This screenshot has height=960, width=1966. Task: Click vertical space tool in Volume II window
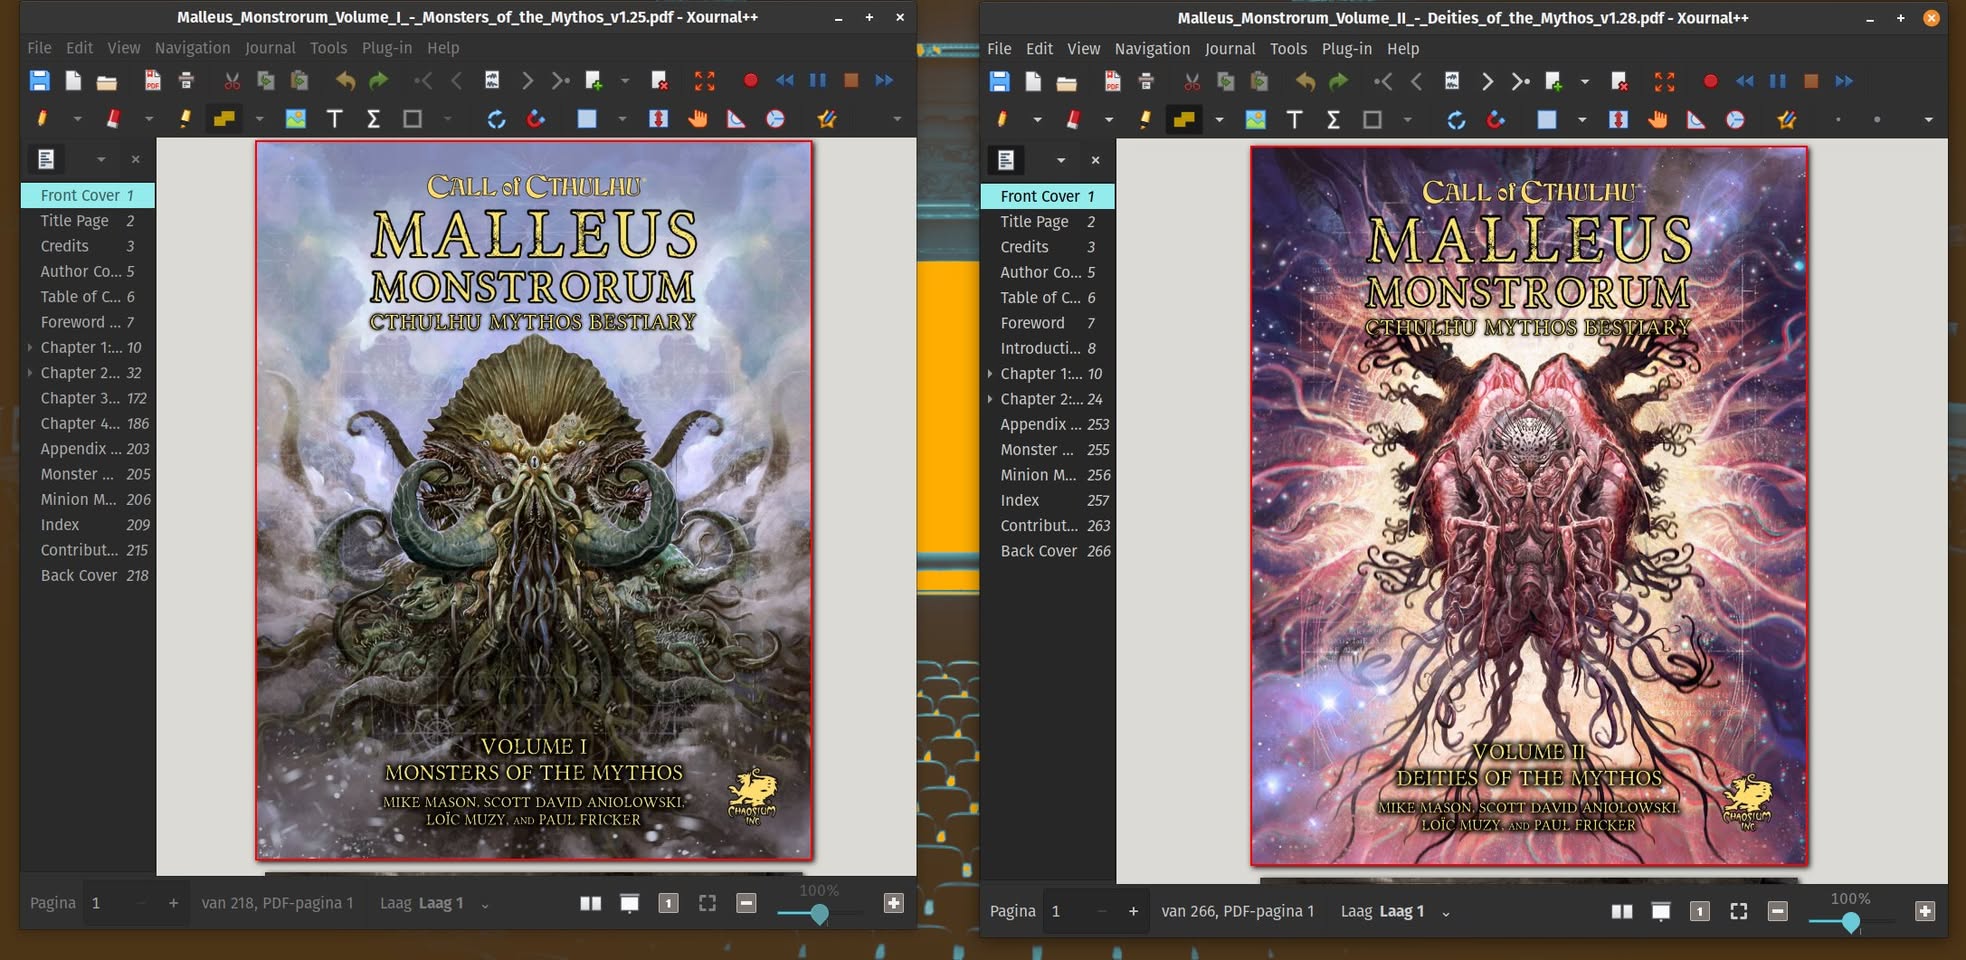click(x=1618, y=120)
